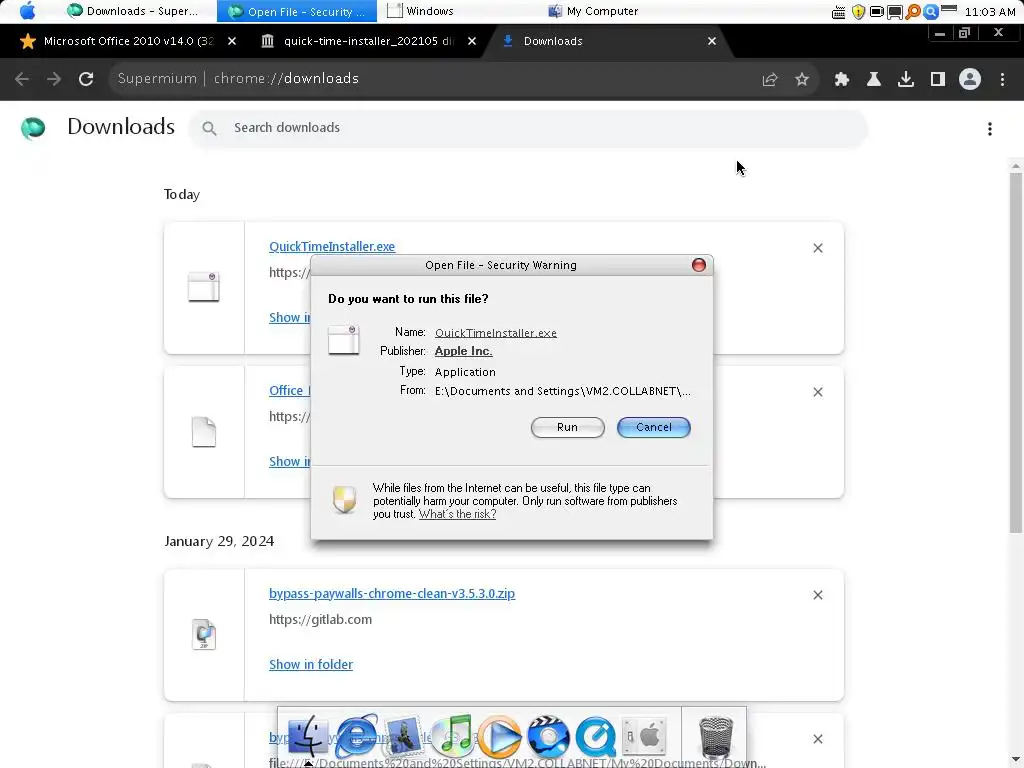Open Downloads page more actions menu

989,129
